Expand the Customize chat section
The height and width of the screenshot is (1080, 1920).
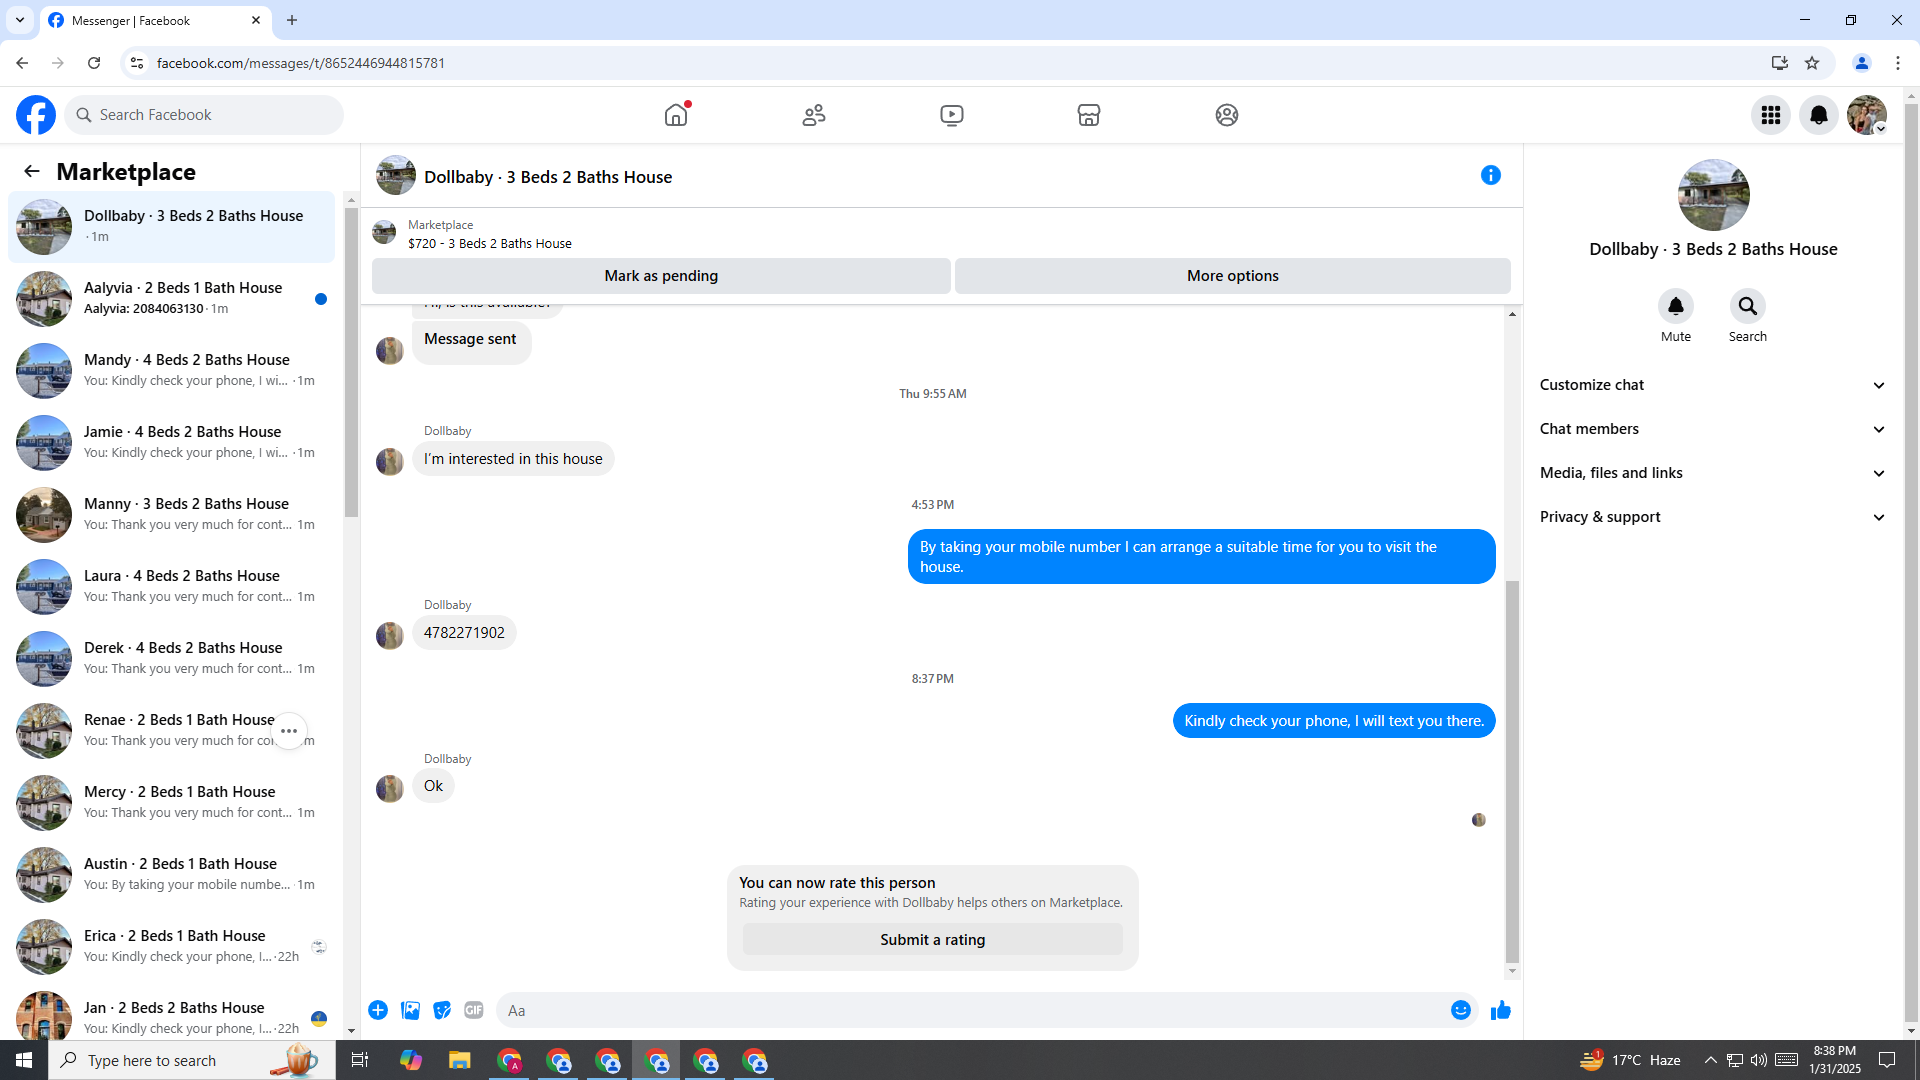pos(1713,385)
